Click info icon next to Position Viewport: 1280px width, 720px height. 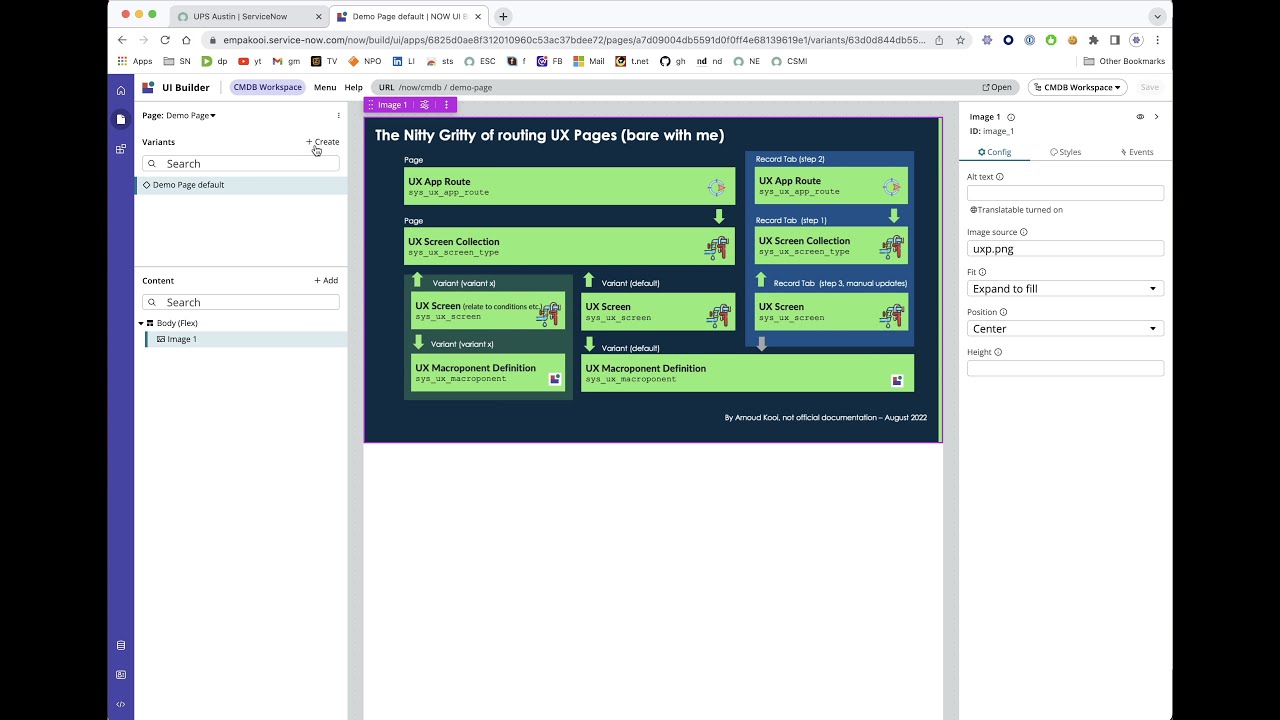point(1003,312)
